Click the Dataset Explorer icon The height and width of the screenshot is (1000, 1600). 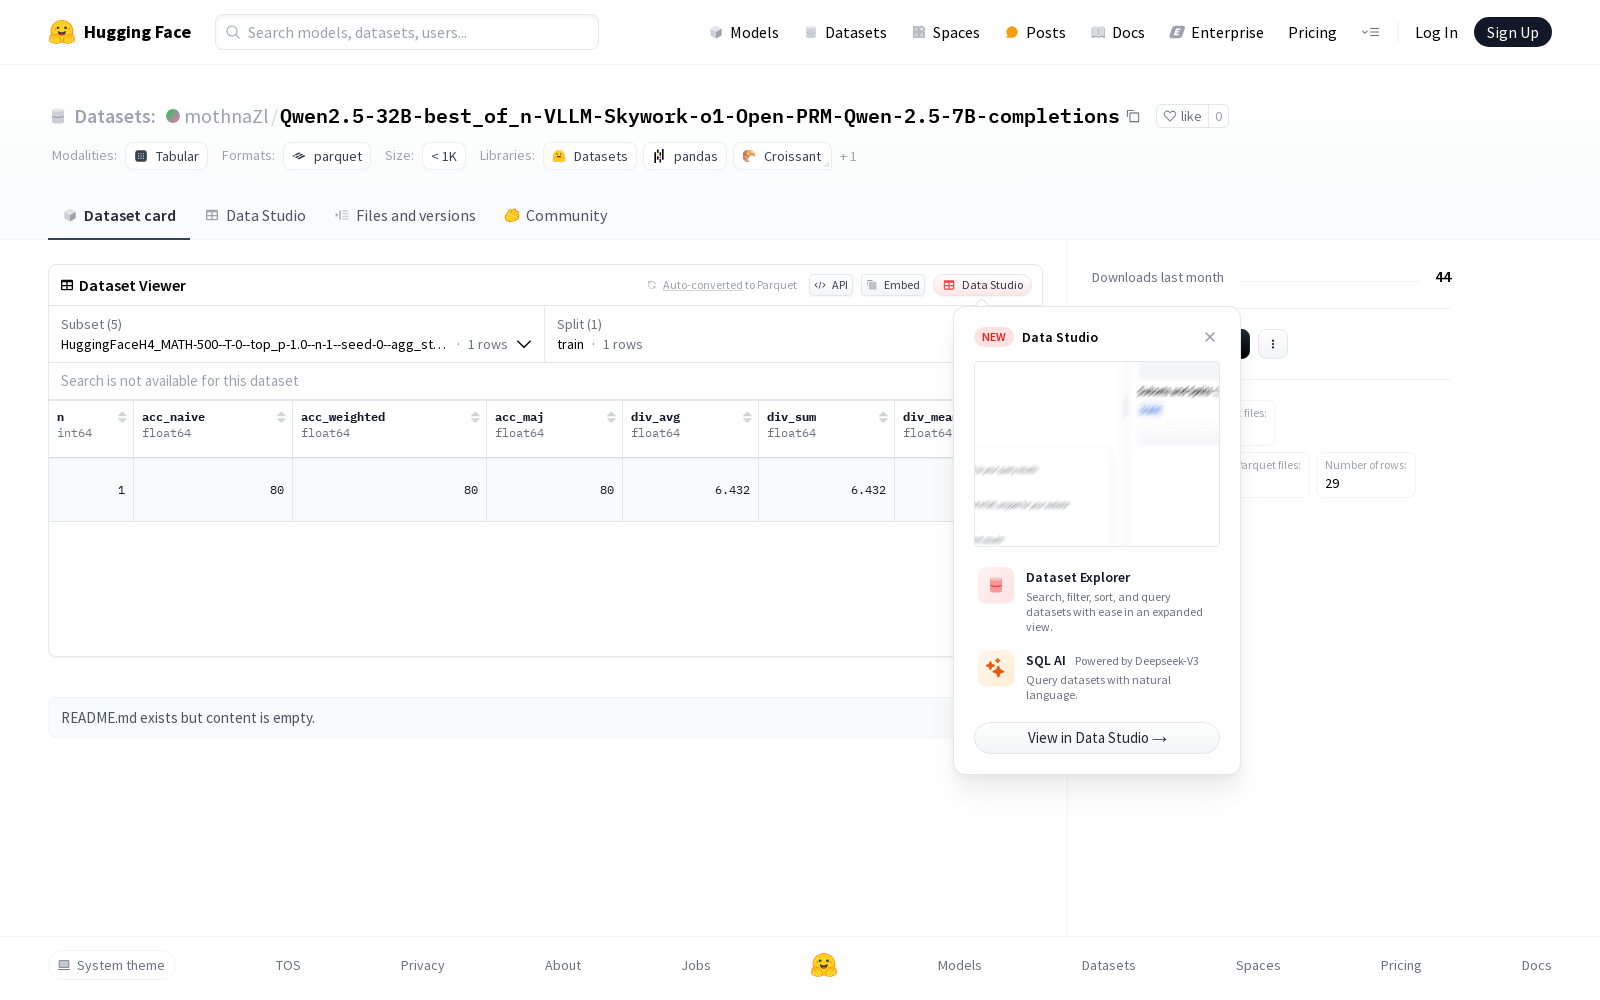[x=996, y=586]
